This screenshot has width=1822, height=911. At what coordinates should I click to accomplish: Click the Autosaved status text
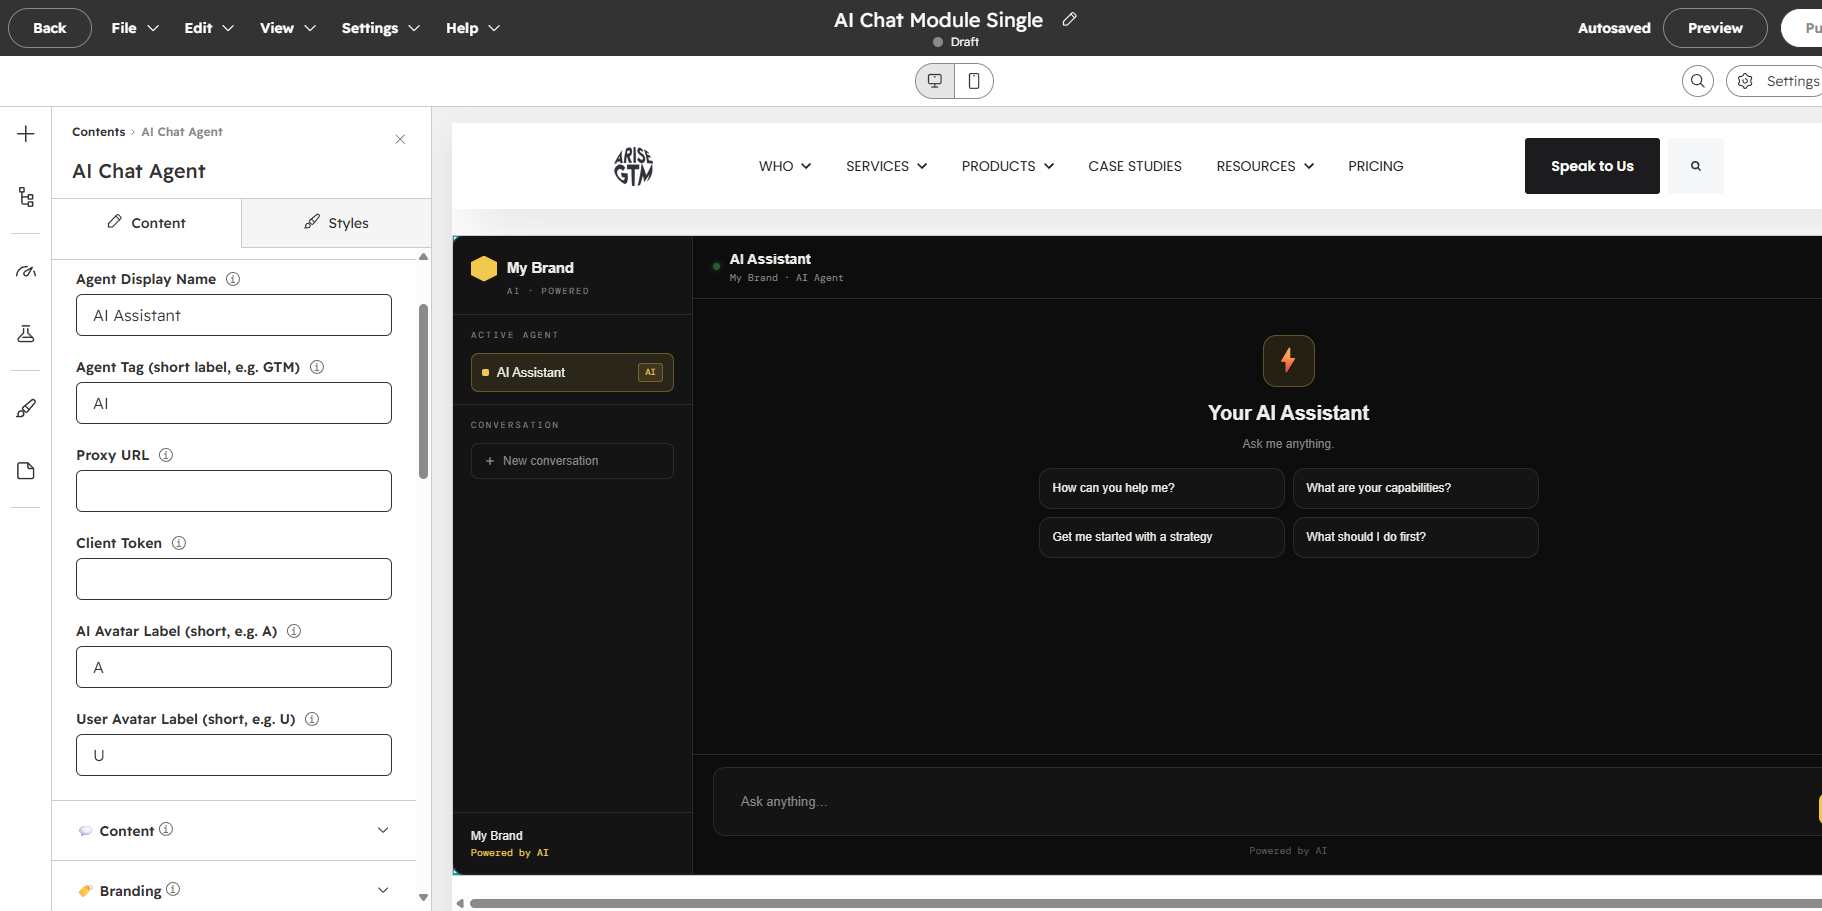(1614, 28)
